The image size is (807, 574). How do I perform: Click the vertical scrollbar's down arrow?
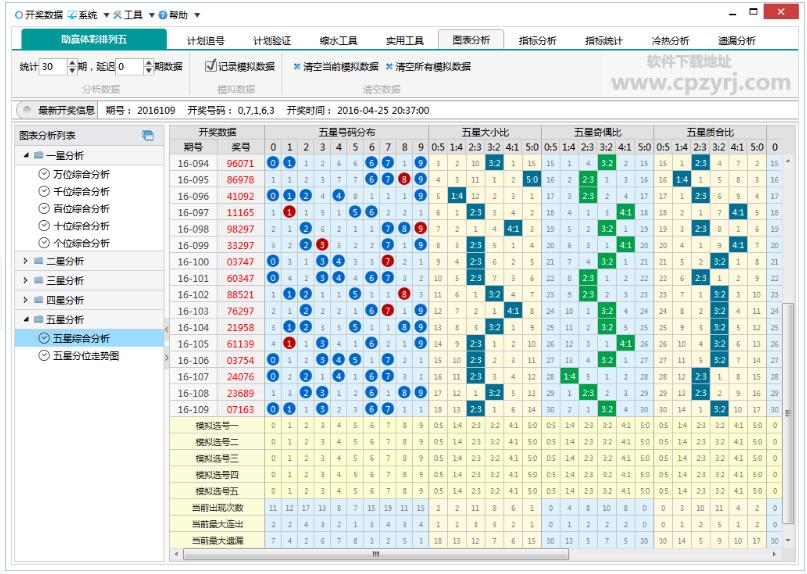(788, 541)
